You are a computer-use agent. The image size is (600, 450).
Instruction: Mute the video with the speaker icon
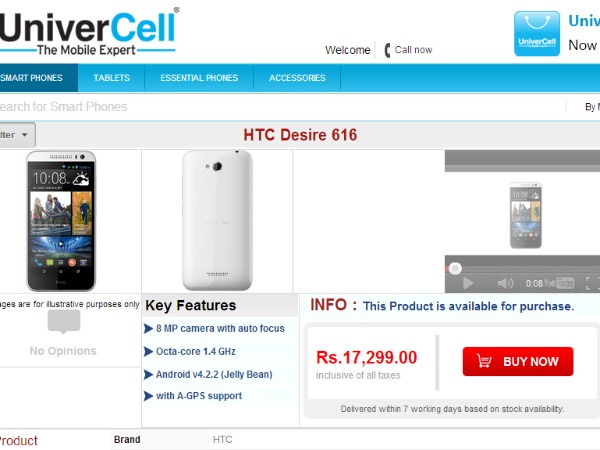click(x=505, y=284)
